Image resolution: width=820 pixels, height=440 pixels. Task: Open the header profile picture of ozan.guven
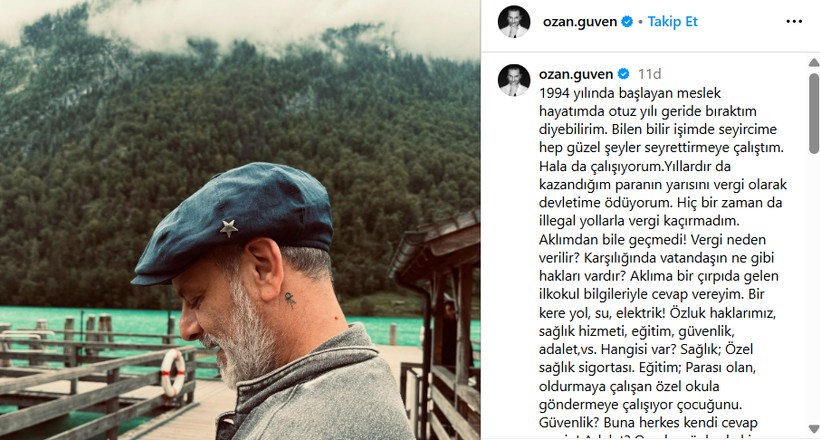[x=514, y=21]
